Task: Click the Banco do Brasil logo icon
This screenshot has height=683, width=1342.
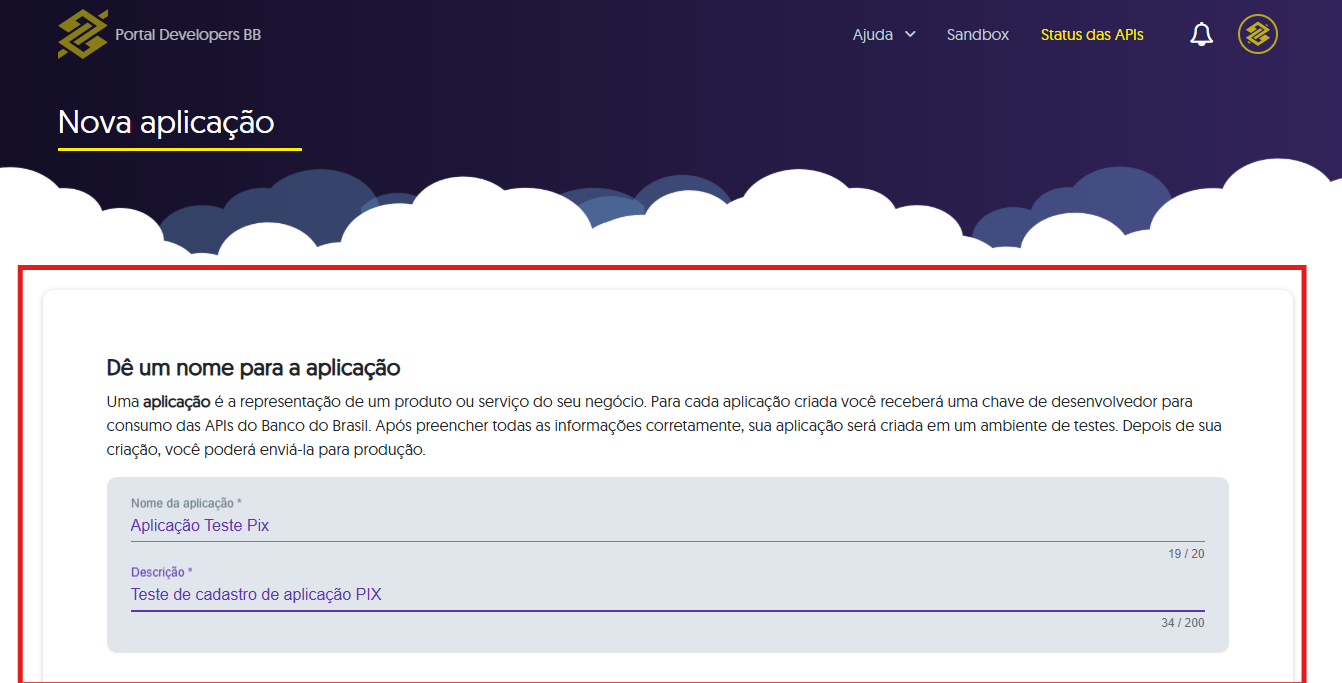Action: 82,35
